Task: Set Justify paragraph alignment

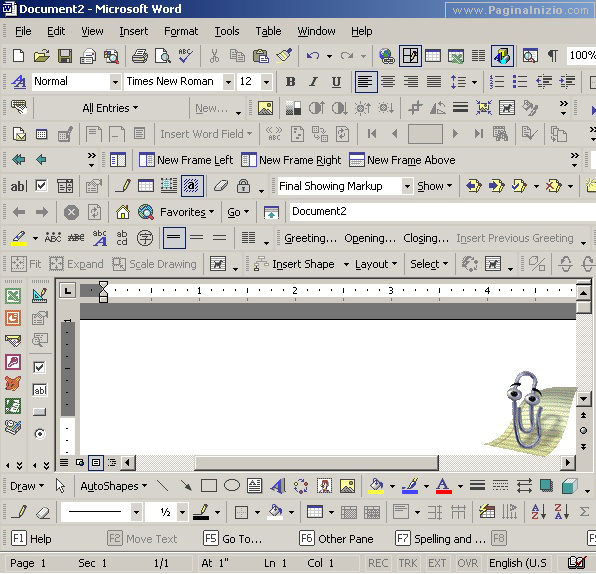Action: [434, 82]
